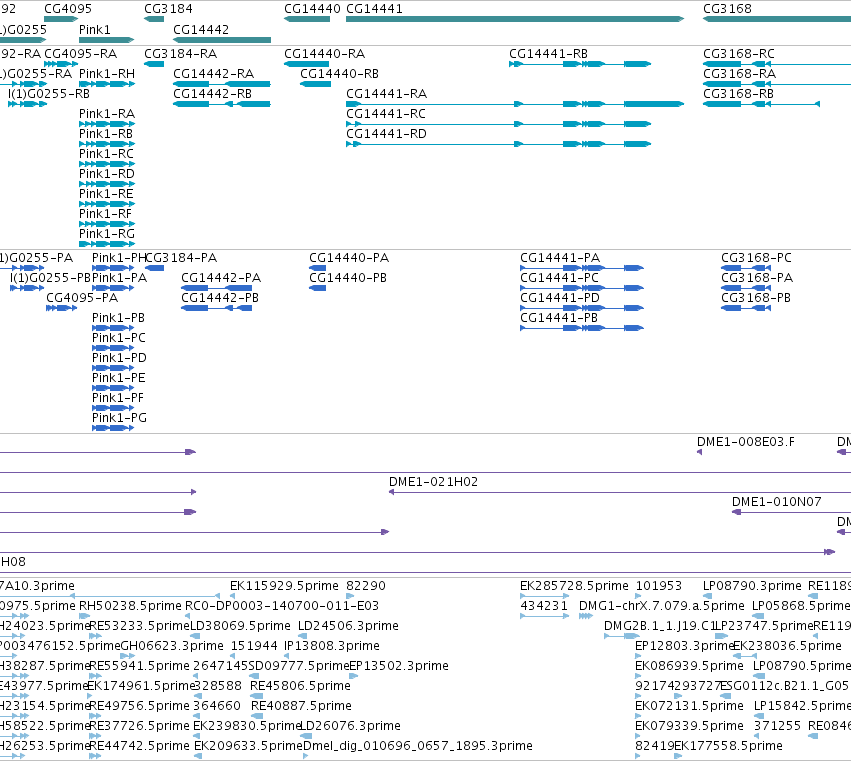Click the CG3168-RC transcript label
Image resolution: width=851 pixels, height=761 pixels.
739,54
